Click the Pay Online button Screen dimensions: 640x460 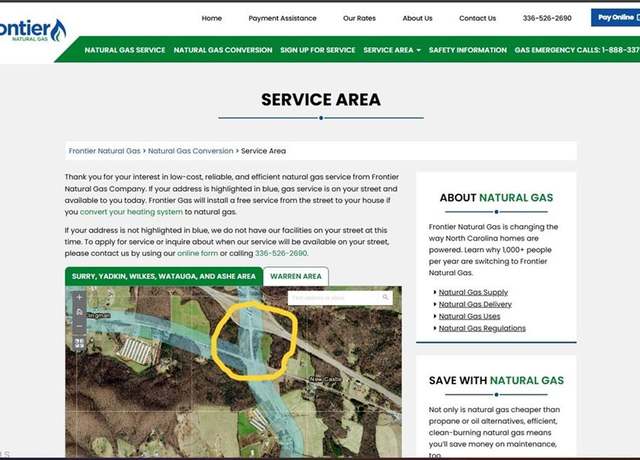(616, 17)
